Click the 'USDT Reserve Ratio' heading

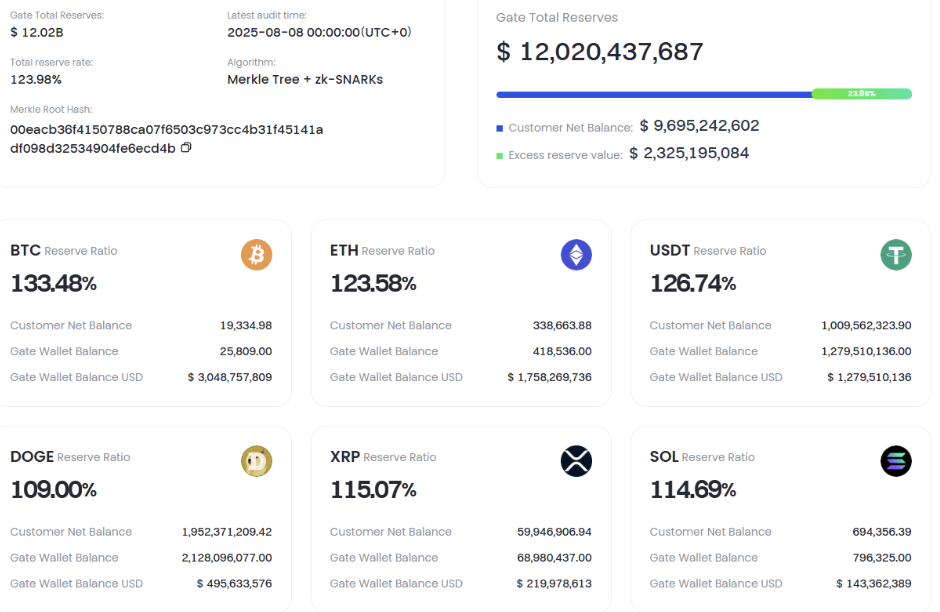pyautogui.click(x=708, y=251)
